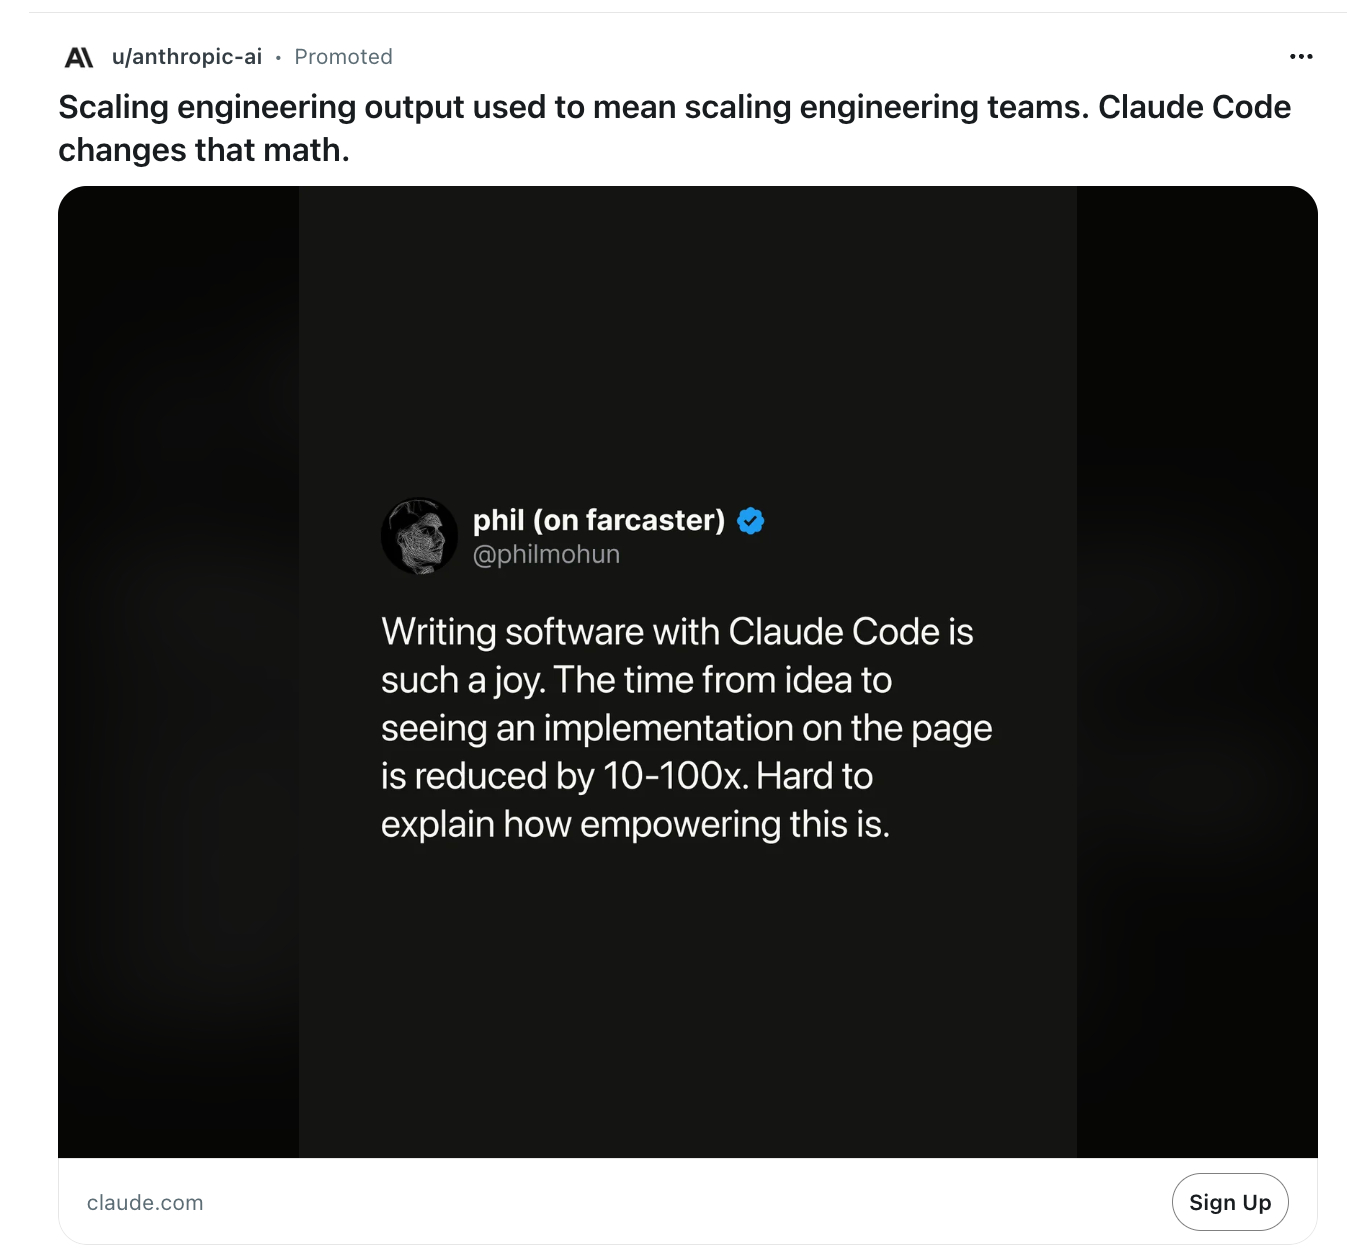The height and width of the screenshot is (1256, 1348).
Task: Click the tweet line 'Writing software with Claude Code is'
Action: (677, 632)
